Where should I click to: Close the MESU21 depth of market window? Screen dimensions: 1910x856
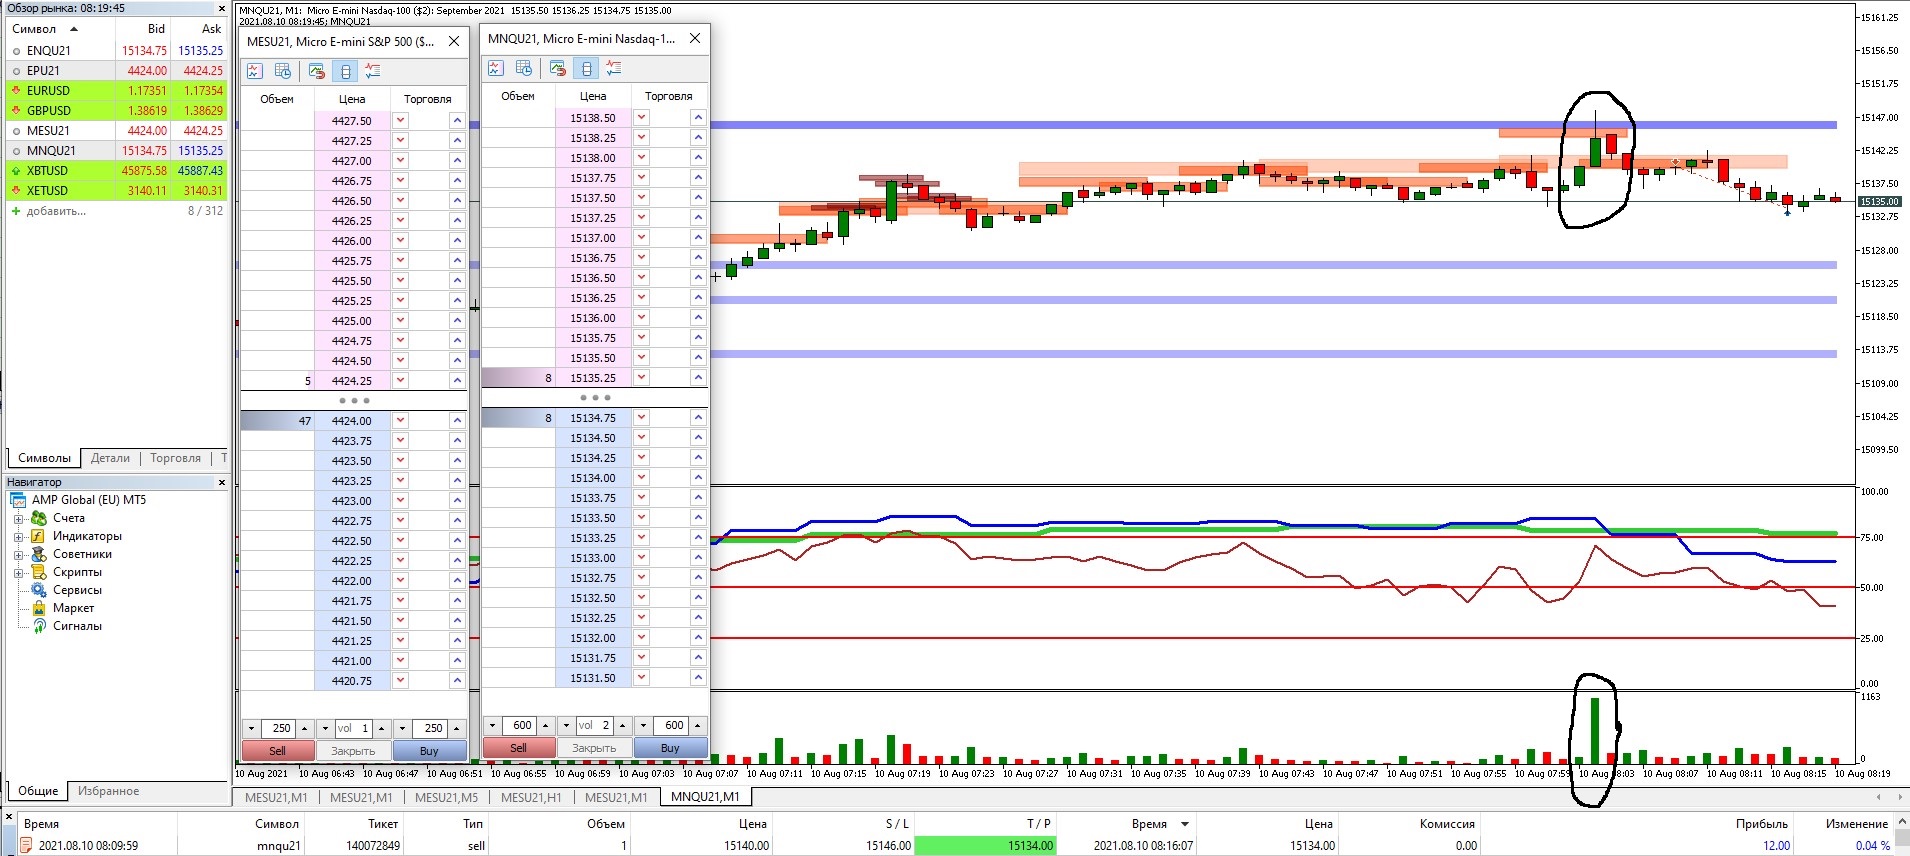(x=454, y=41)
